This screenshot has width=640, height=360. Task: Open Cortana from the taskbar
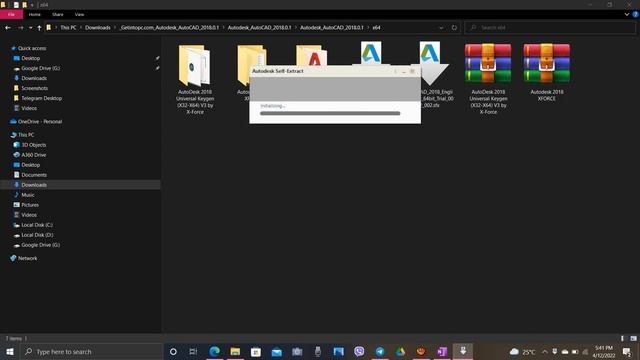(173, 351)
